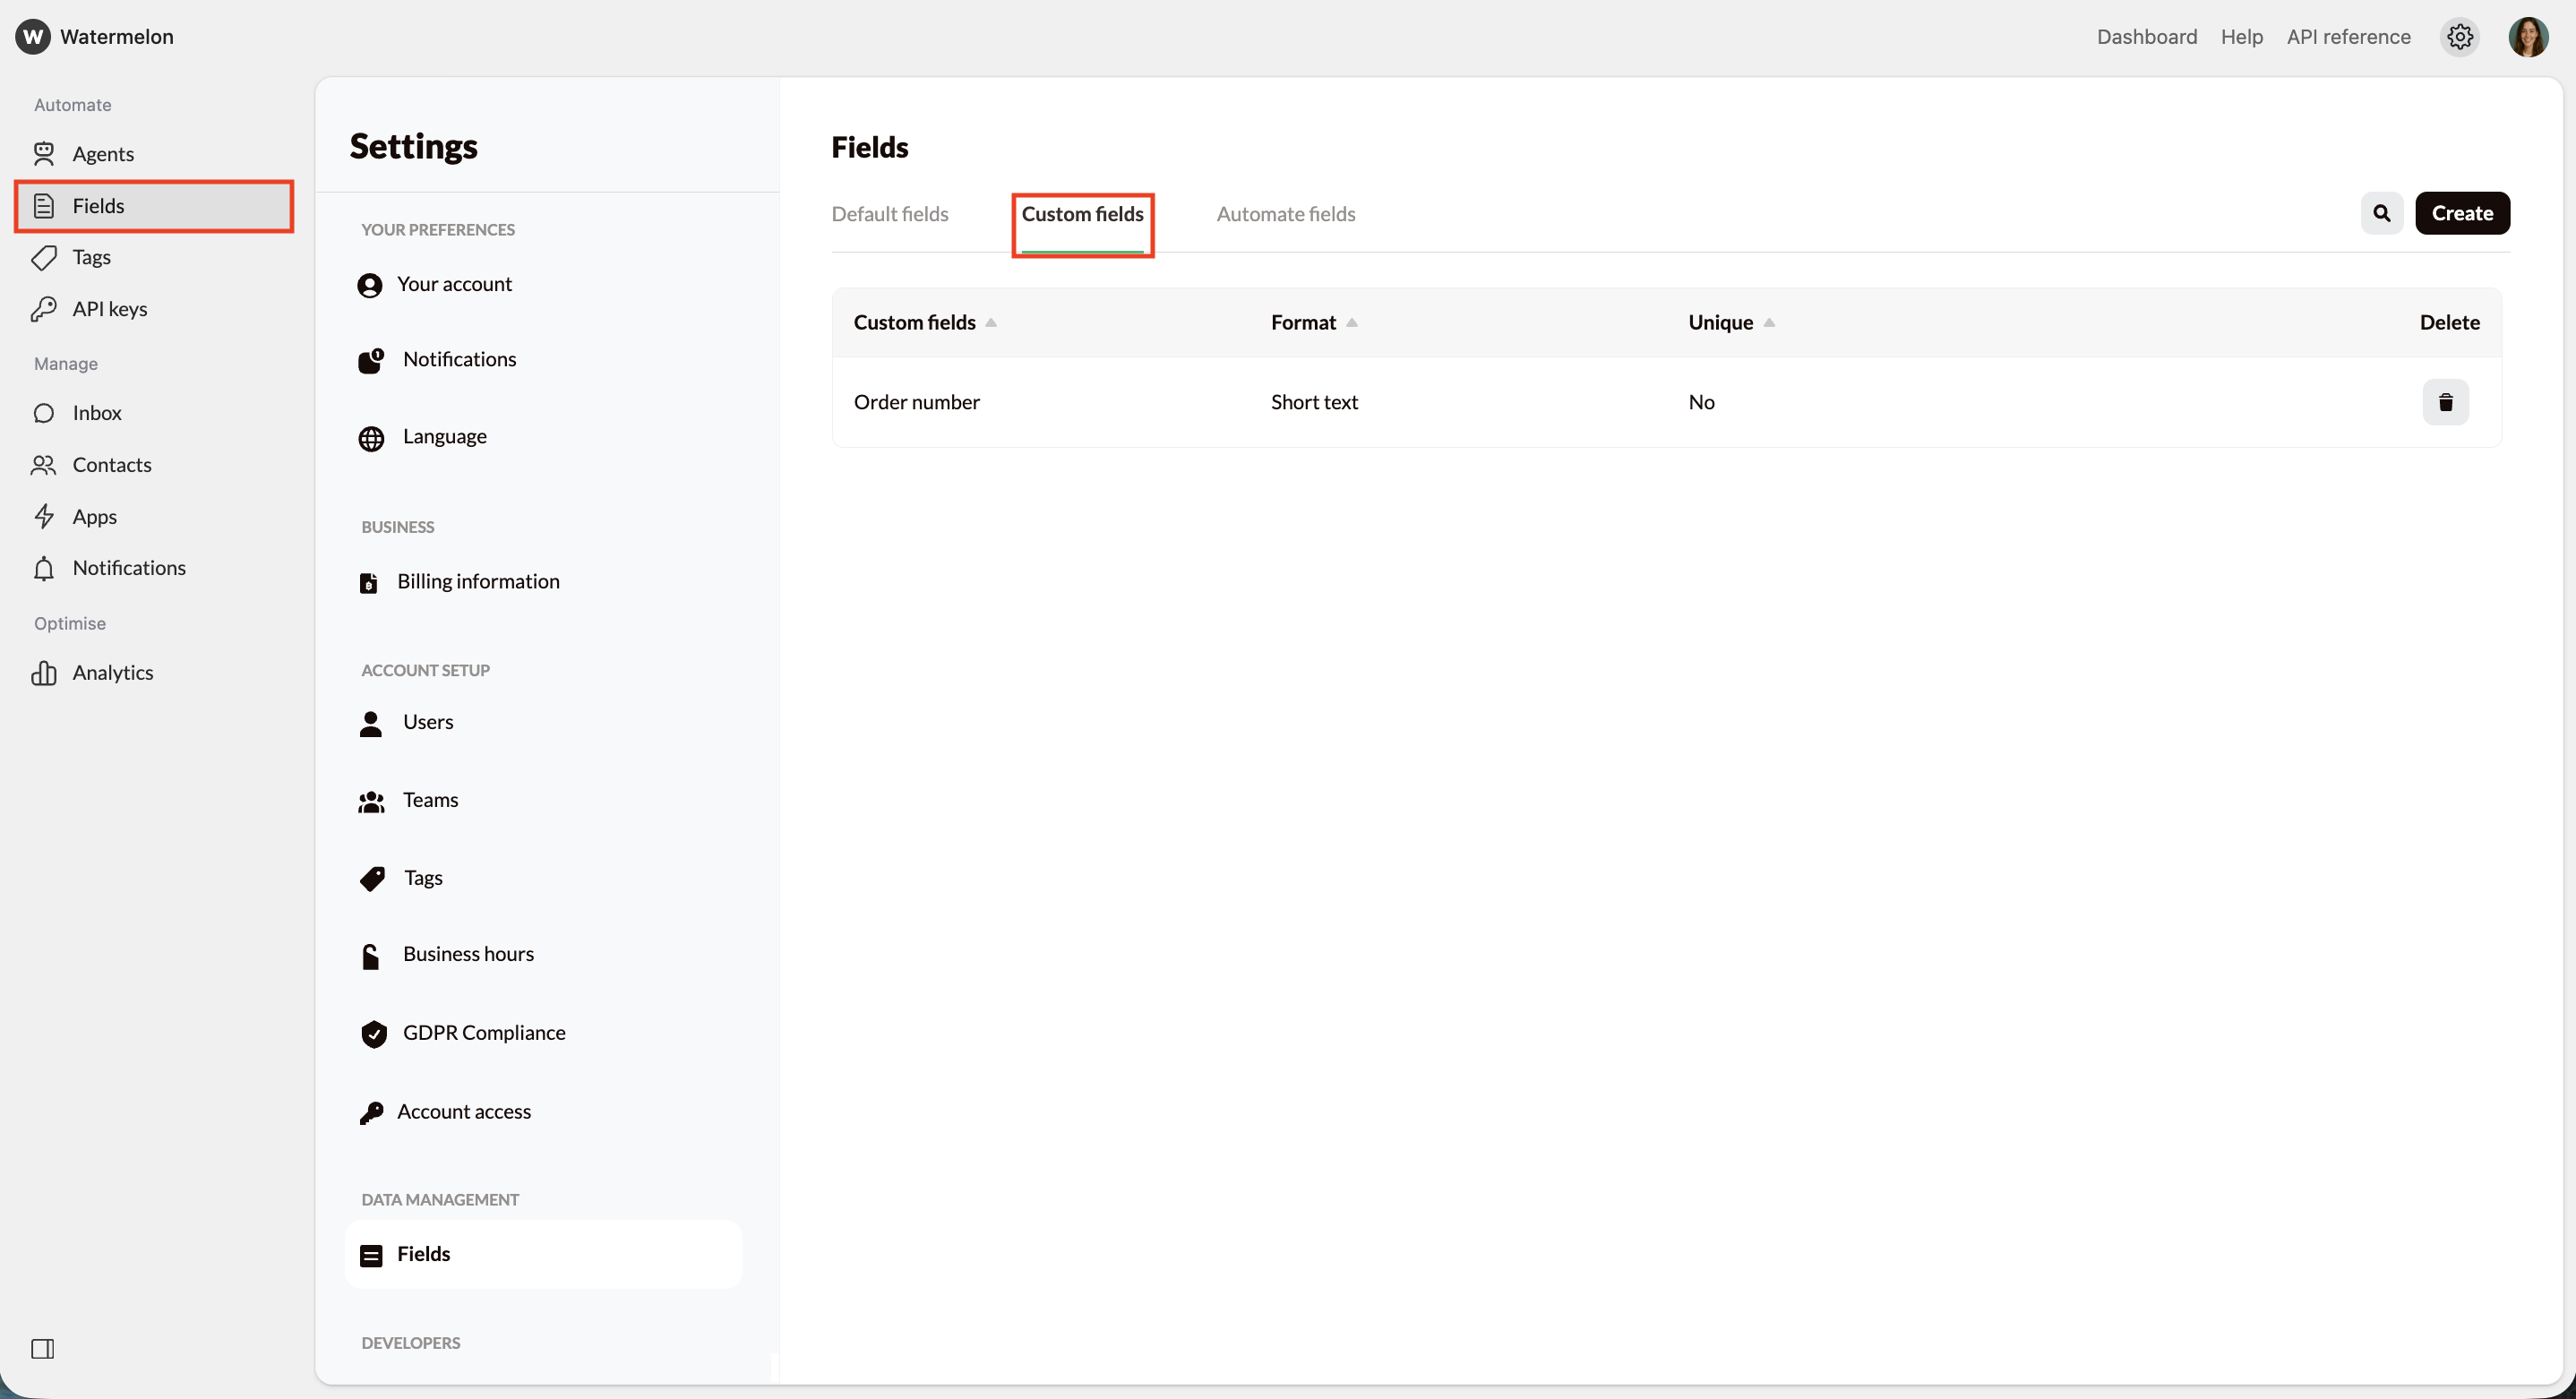Open the Automate fields tab
2576x1399 pixels.
pyautogui.click(x=1286, y=213)
